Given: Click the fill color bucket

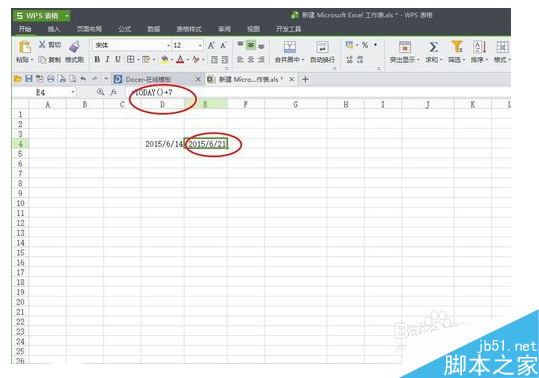Looking at the screenshot, I should 165,59.
